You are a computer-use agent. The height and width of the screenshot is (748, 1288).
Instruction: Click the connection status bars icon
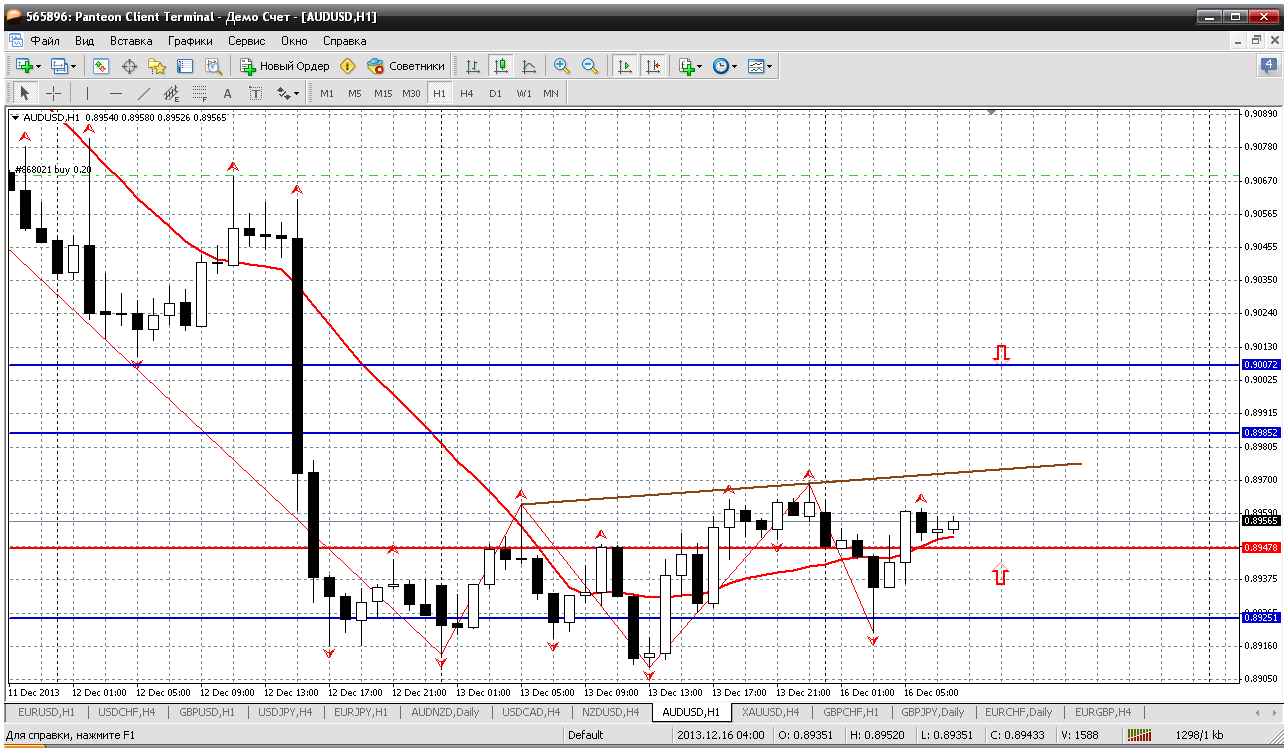click(x=1140, y=735)
